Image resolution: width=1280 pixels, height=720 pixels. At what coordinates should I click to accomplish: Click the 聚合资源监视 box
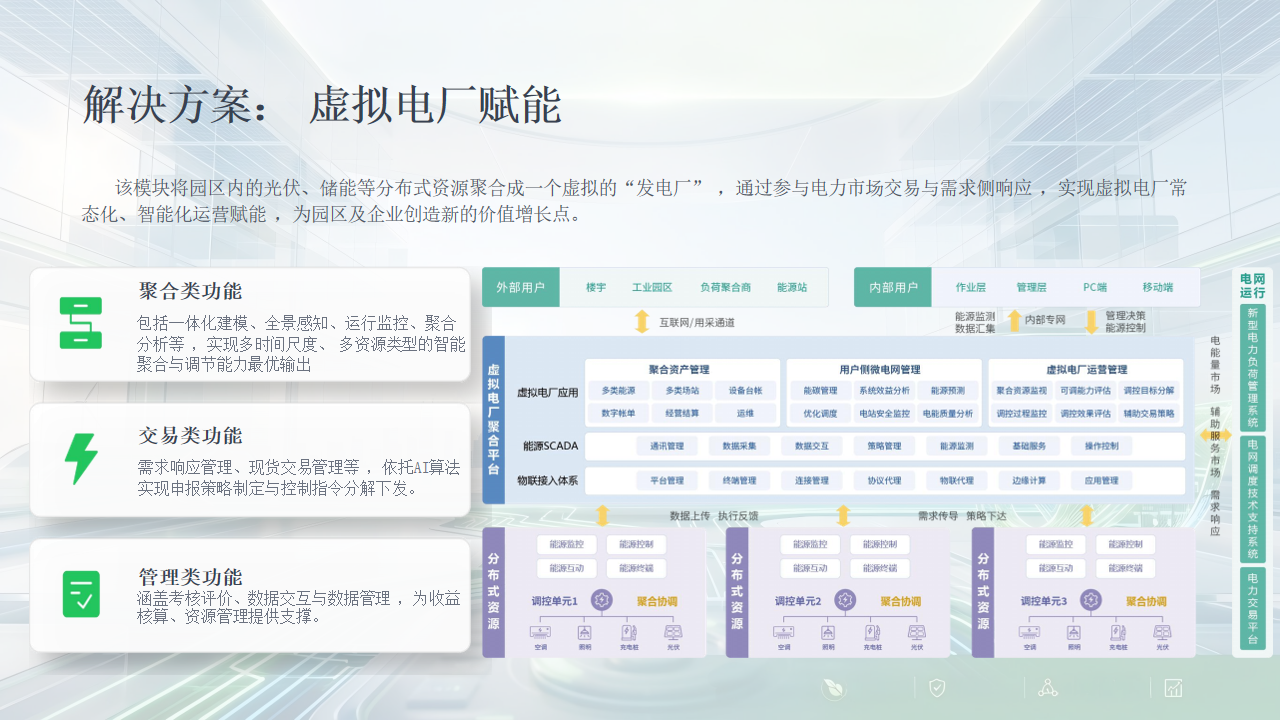[x=1022, y=391]
